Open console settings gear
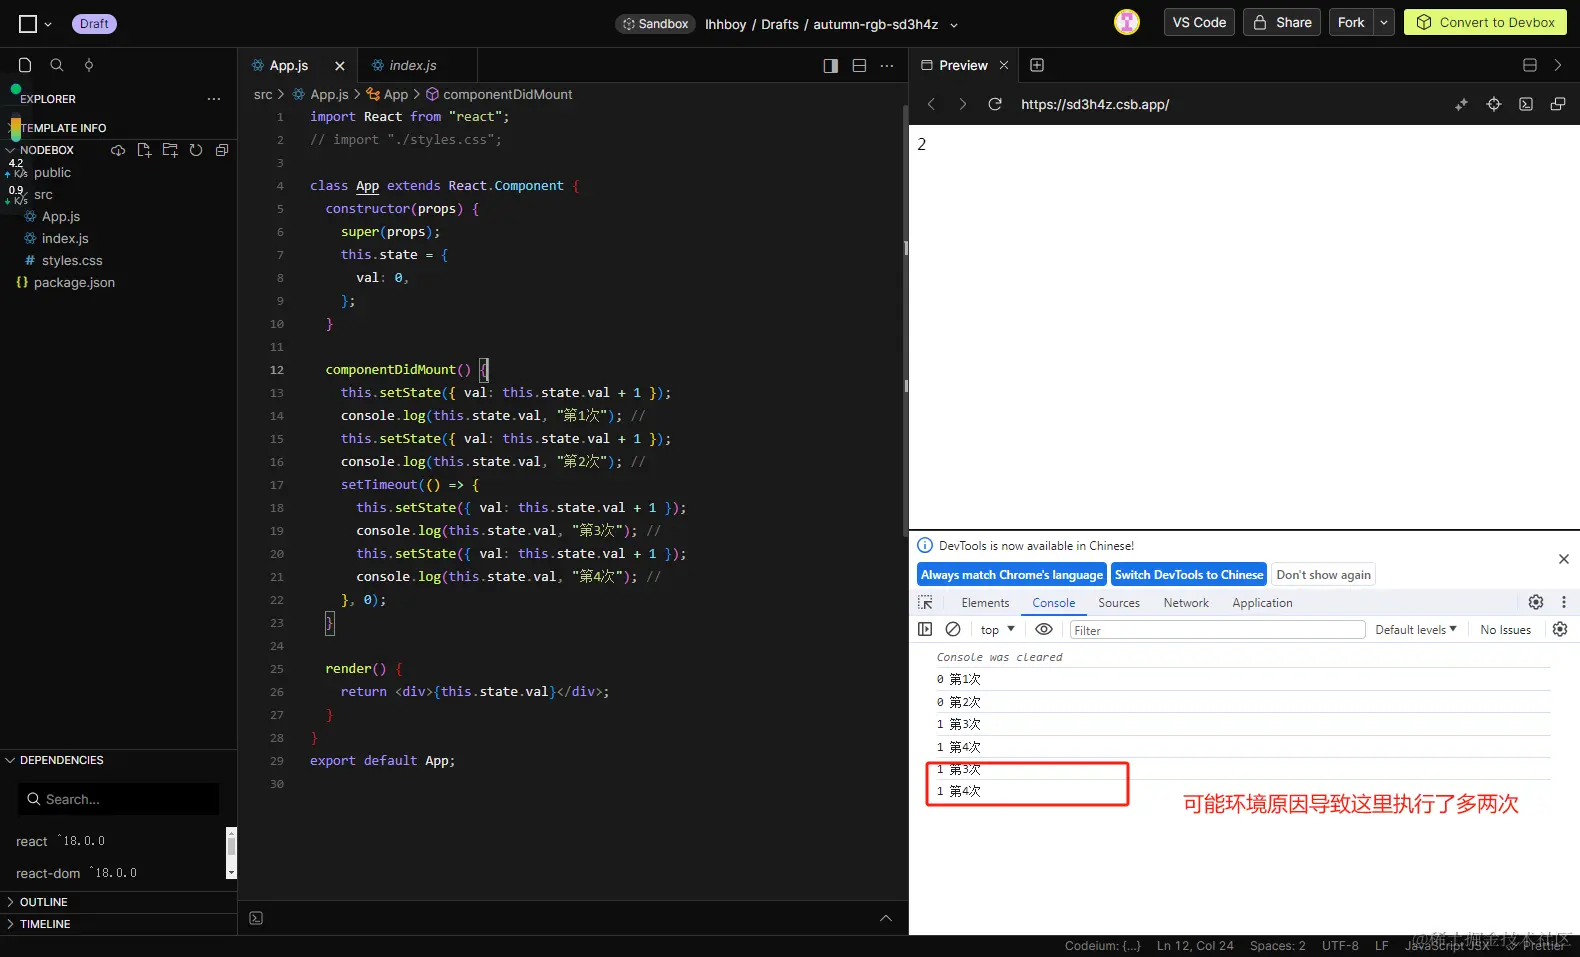 tap(1560, 629)
